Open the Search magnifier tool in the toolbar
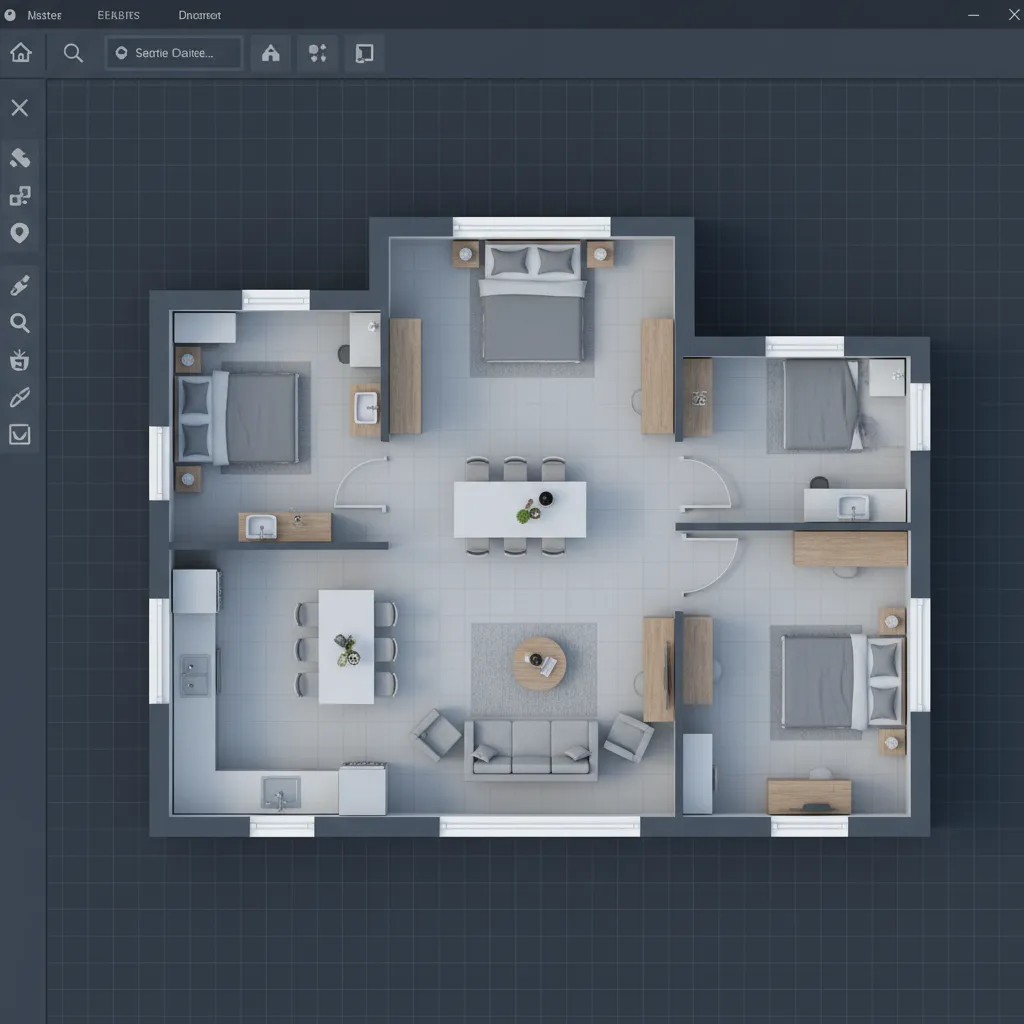 (72, 53)
